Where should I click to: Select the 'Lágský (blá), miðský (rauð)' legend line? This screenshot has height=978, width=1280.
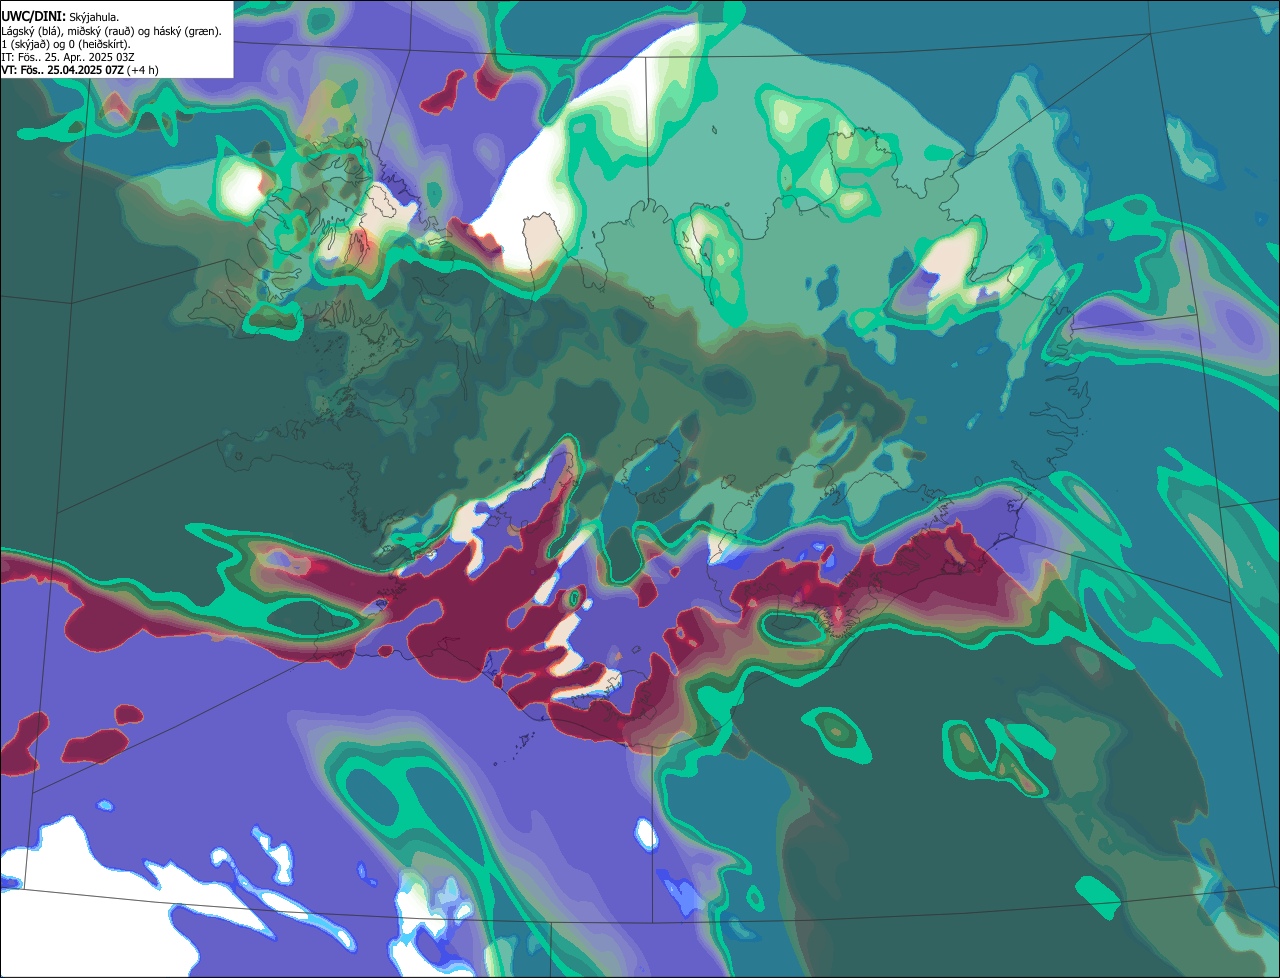tap(113, 31)
